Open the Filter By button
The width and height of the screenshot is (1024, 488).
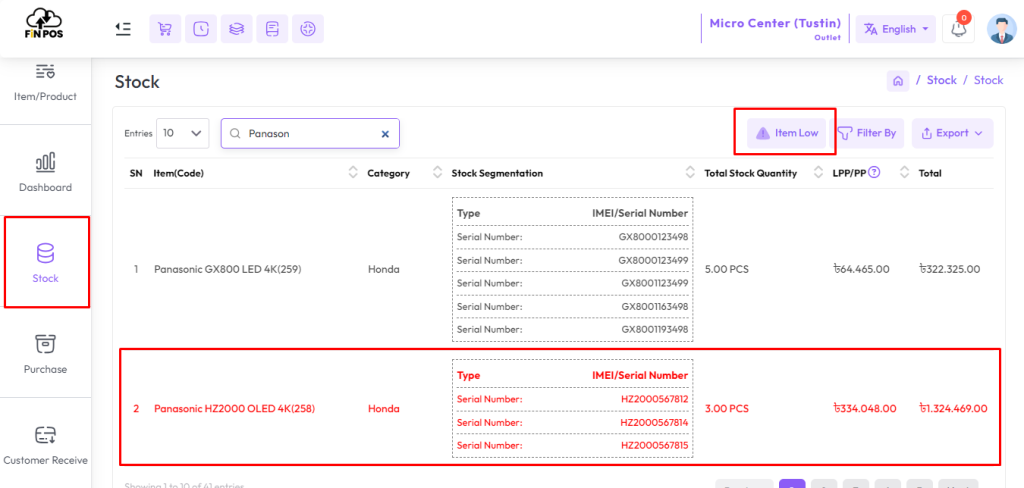coord(867,133)
